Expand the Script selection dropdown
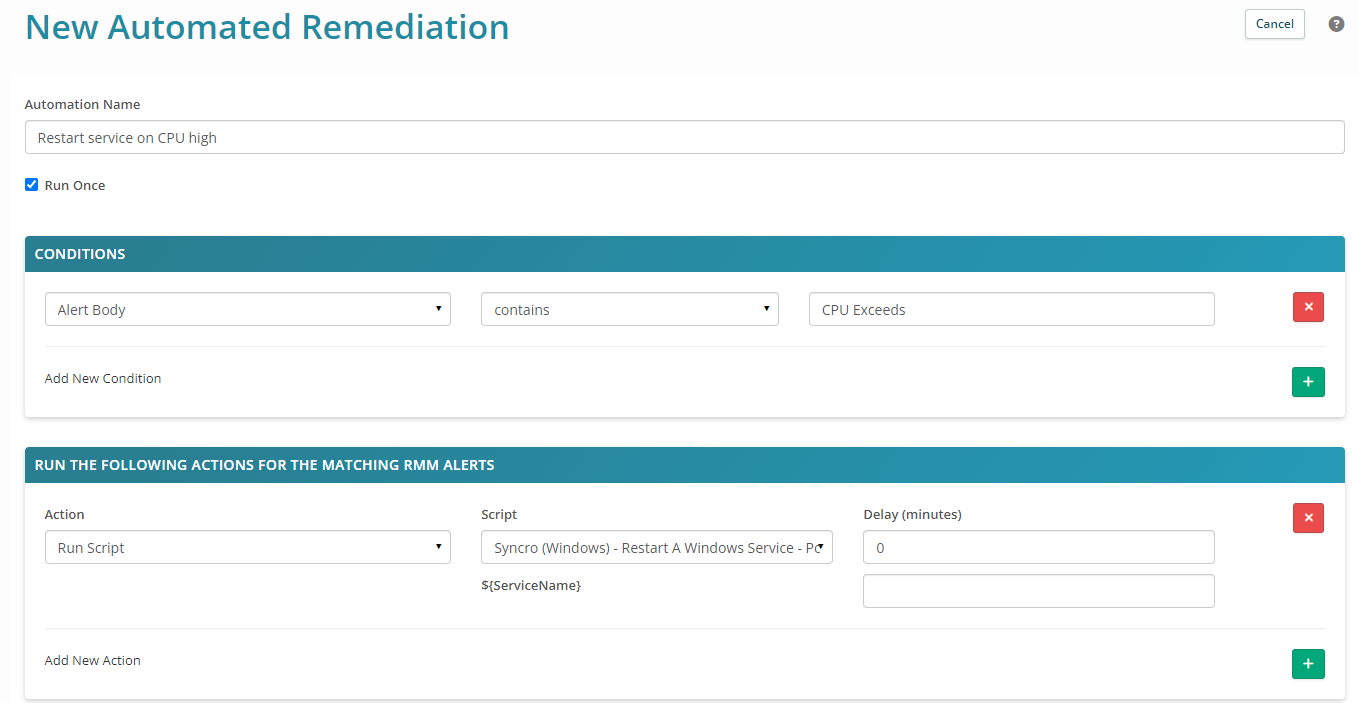 pyautogui.click(x=657, y=548)
